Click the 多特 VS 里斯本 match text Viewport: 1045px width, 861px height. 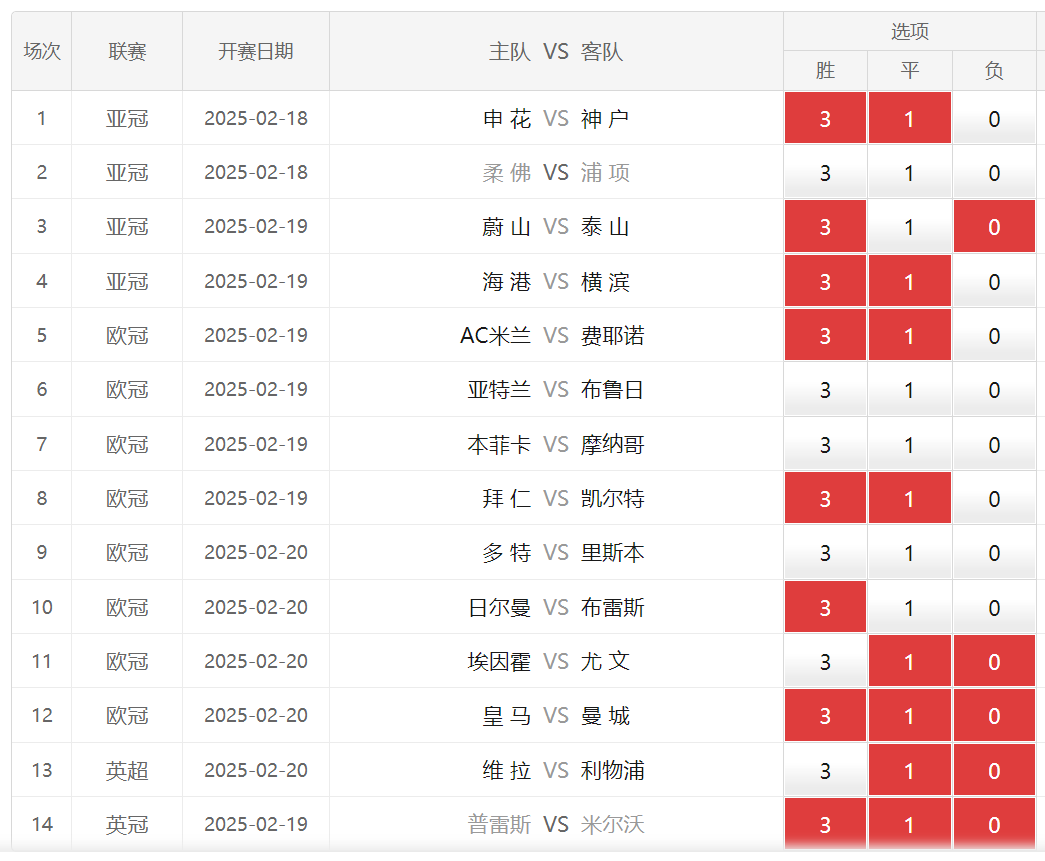(x=563, y=552)
